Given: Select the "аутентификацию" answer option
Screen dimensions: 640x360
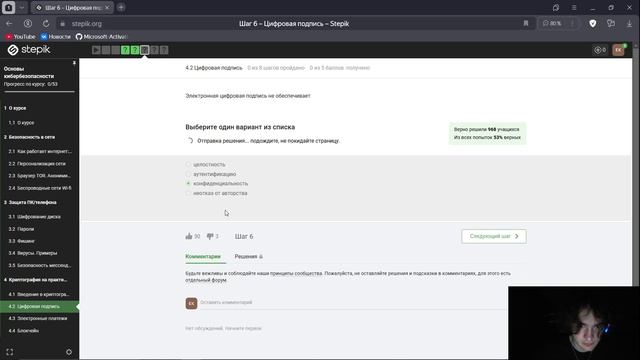Looking at the screenshot, I should [x=211, y=174].
